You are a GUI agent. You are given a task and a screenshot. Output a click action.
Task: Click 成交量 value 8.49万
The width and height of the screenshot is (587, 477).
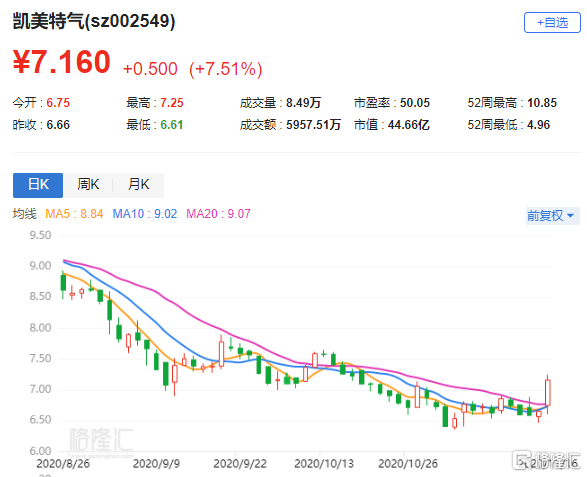(303, 103)
